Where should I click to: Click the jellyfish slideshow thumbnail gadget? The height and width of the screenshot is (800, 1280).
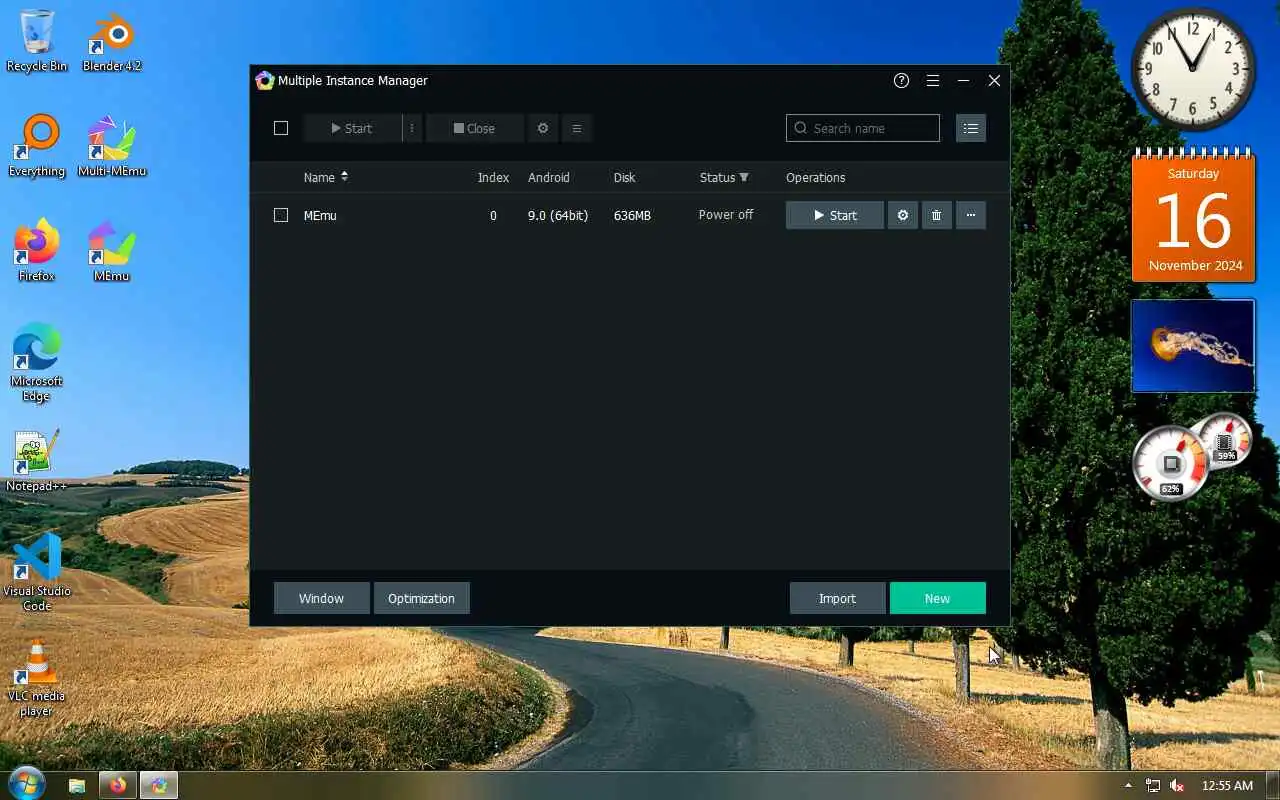[1193, 346]
